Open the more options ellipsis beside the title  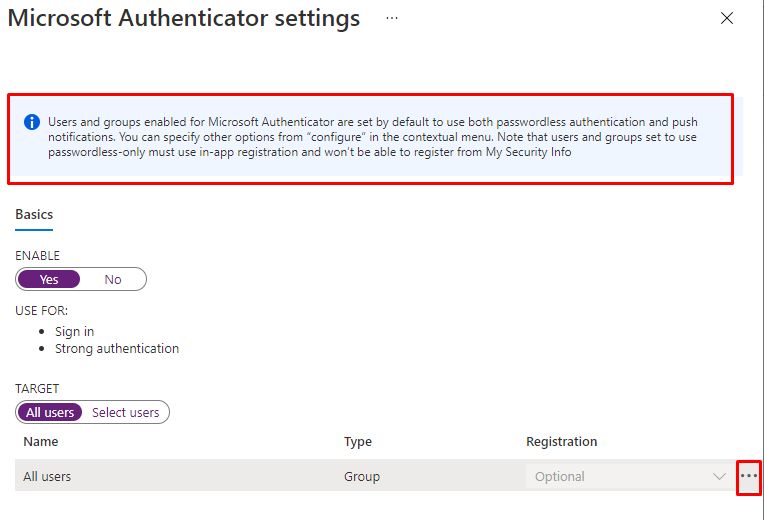[x=392, y=18]
